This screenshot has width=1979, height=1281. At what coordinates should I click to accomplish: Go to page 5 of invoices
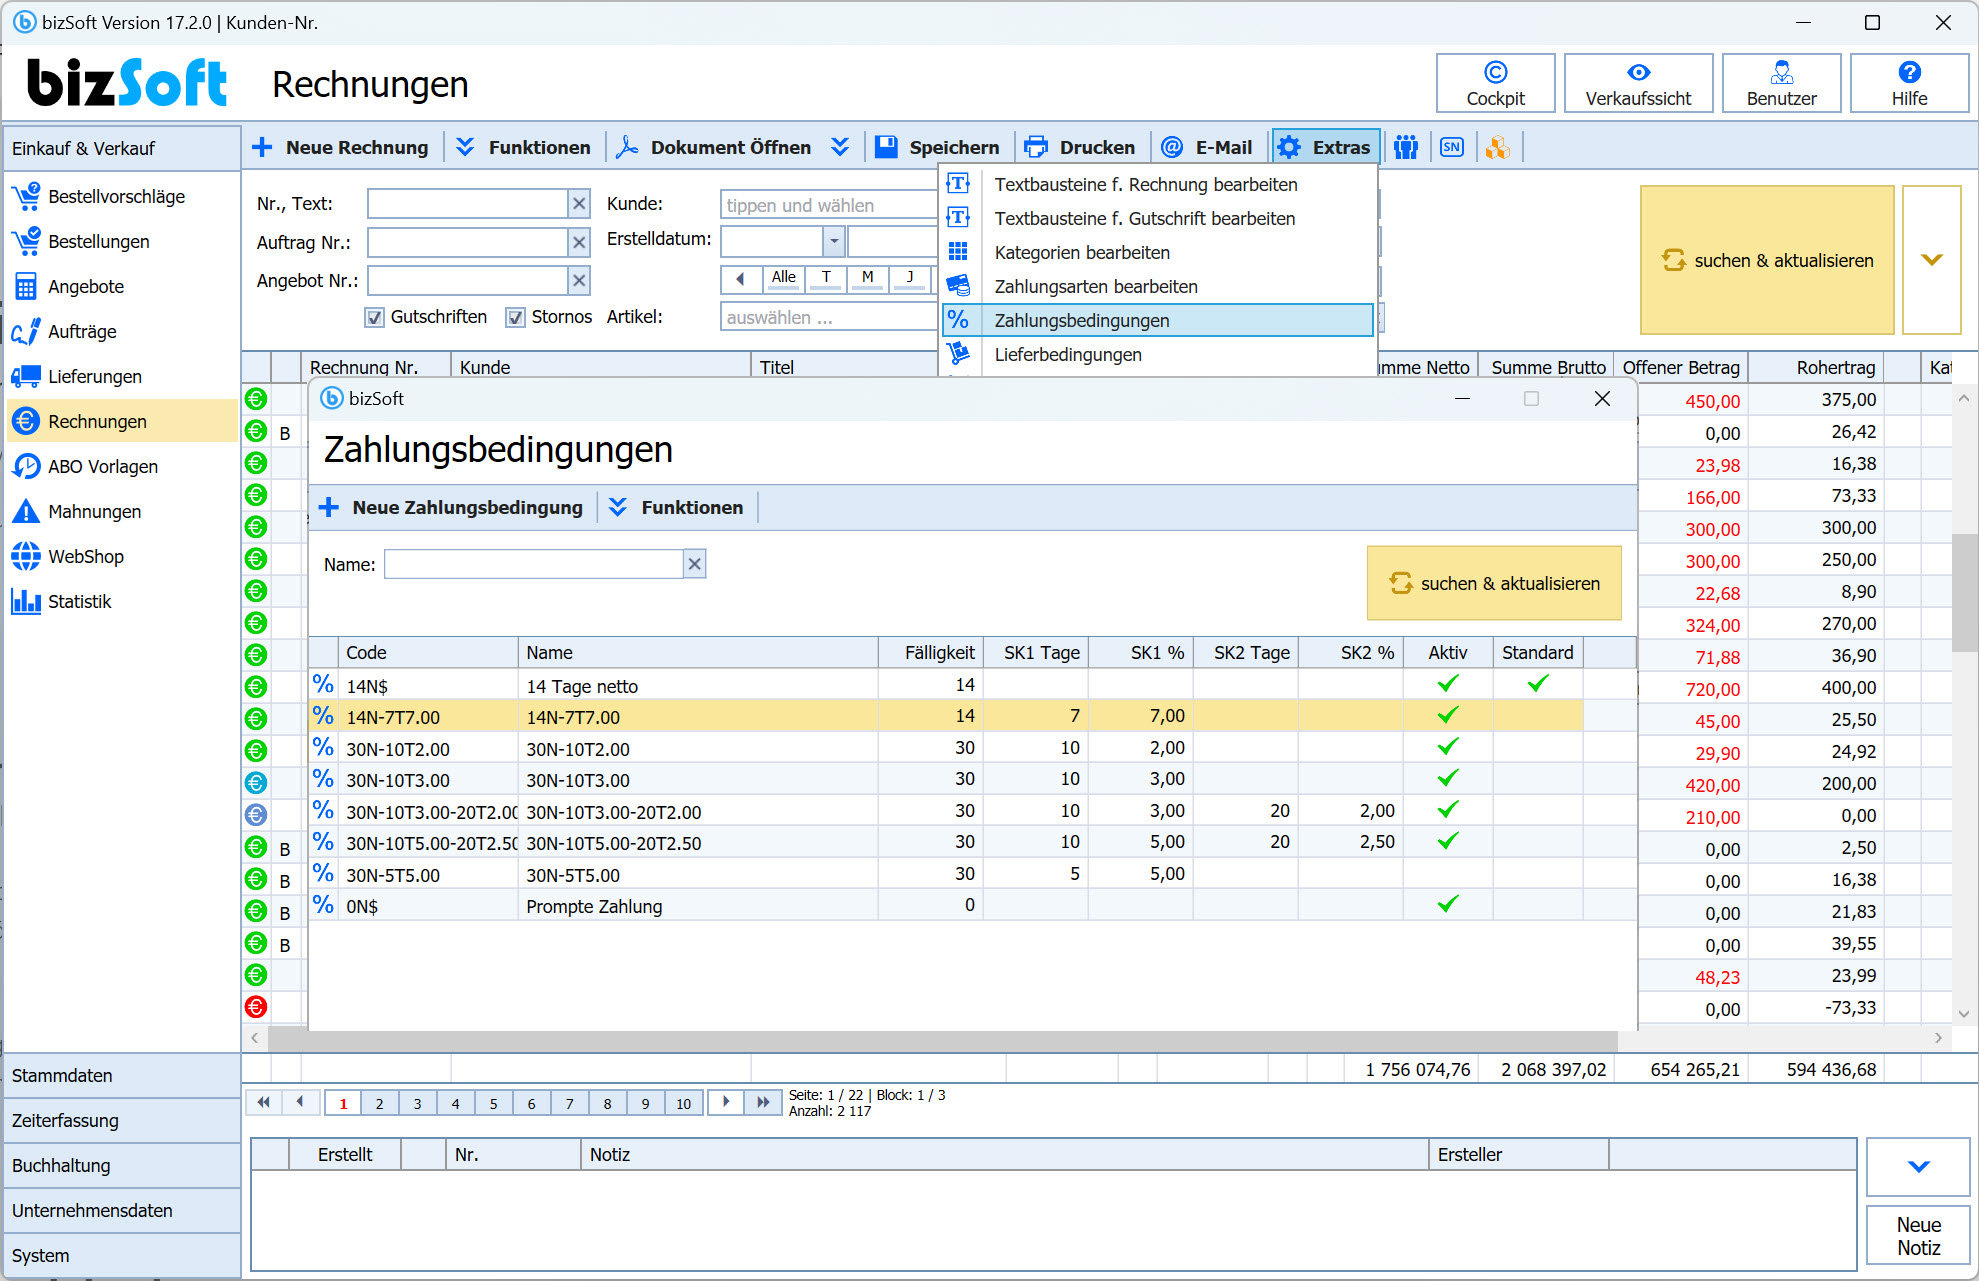click(x=493, y=1103)
